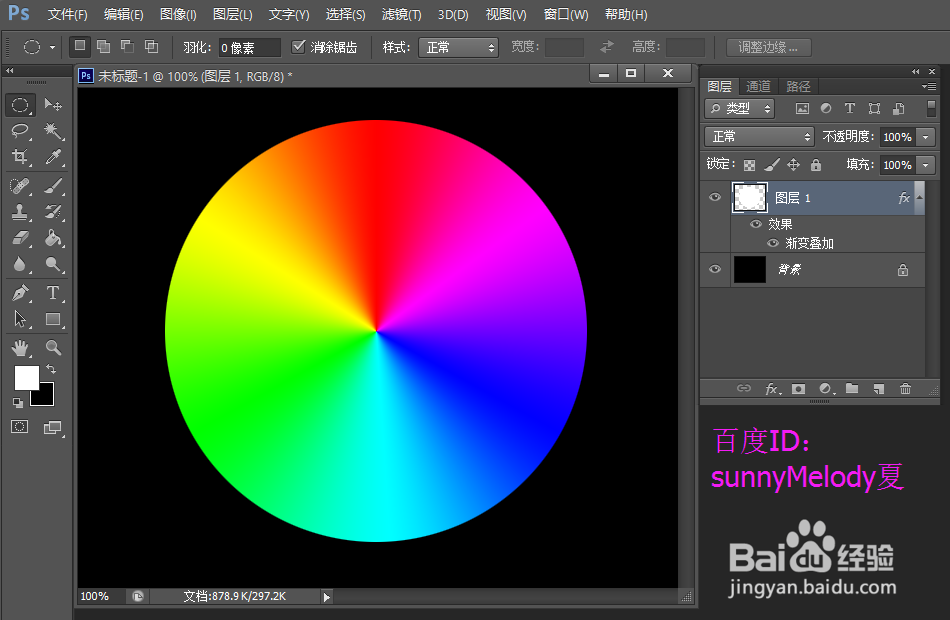
Task: Open status bar info arrow menu
Action: click(327, 597)
